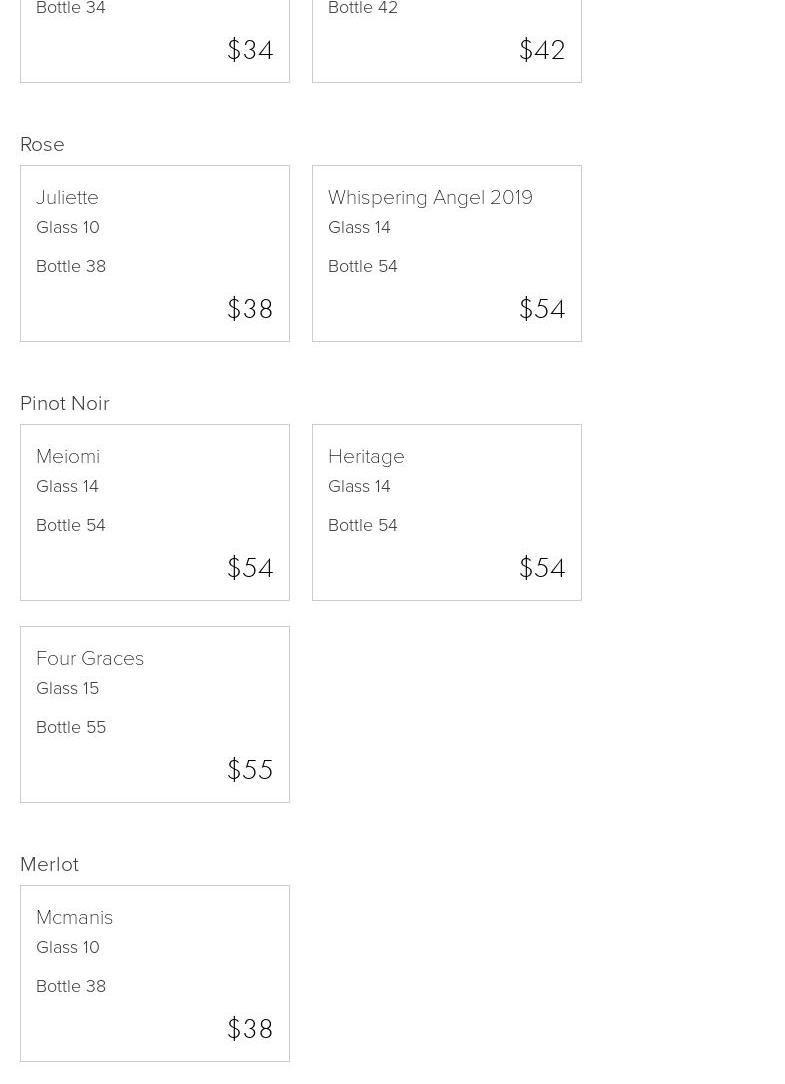Click the $38 price on Mcmanis card
This screenshot has height=1084, width=785.
[x=250, y=1029]
